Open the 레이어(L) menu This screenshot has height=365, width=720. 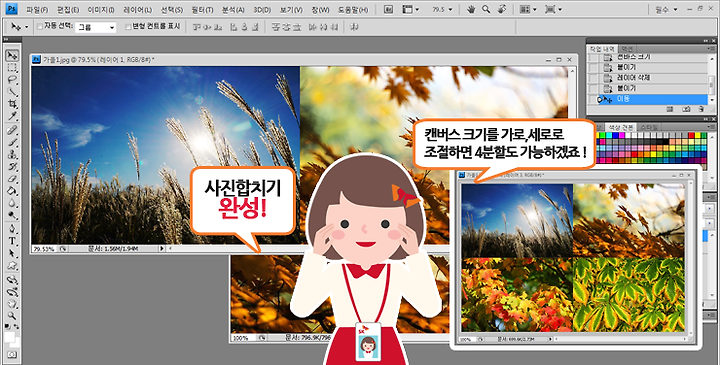137,10
